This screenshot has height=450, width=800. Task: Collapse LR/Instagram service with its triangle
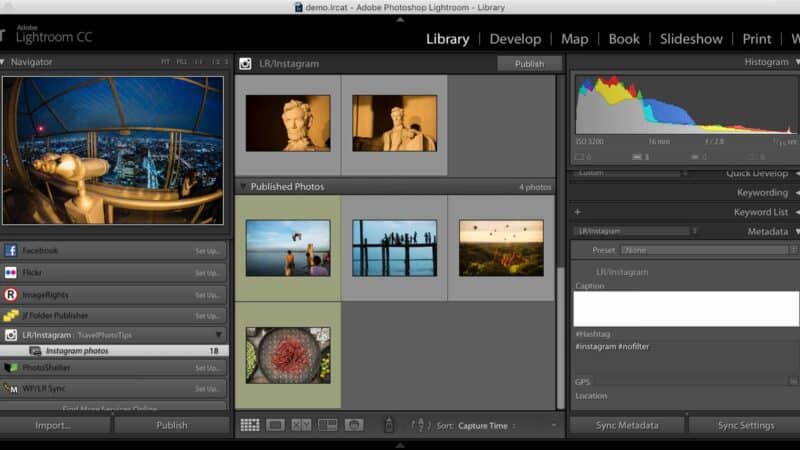[219, 335]
